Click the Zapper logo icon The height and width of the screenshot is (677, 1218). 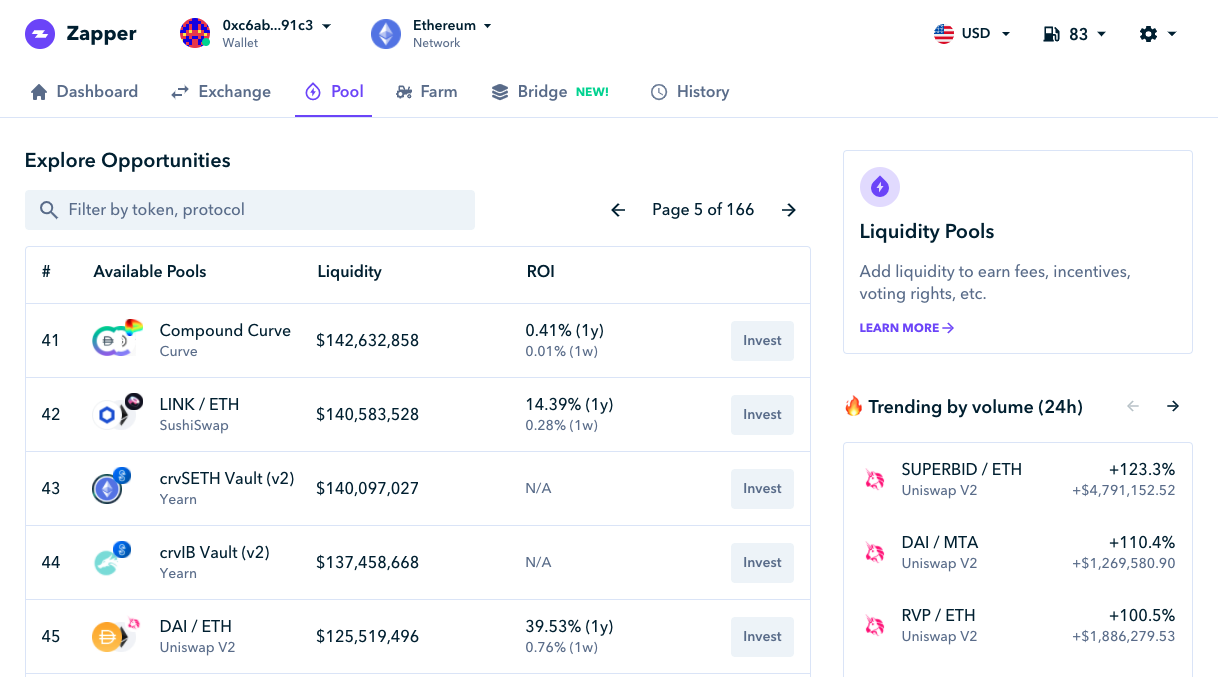point(40,34)
